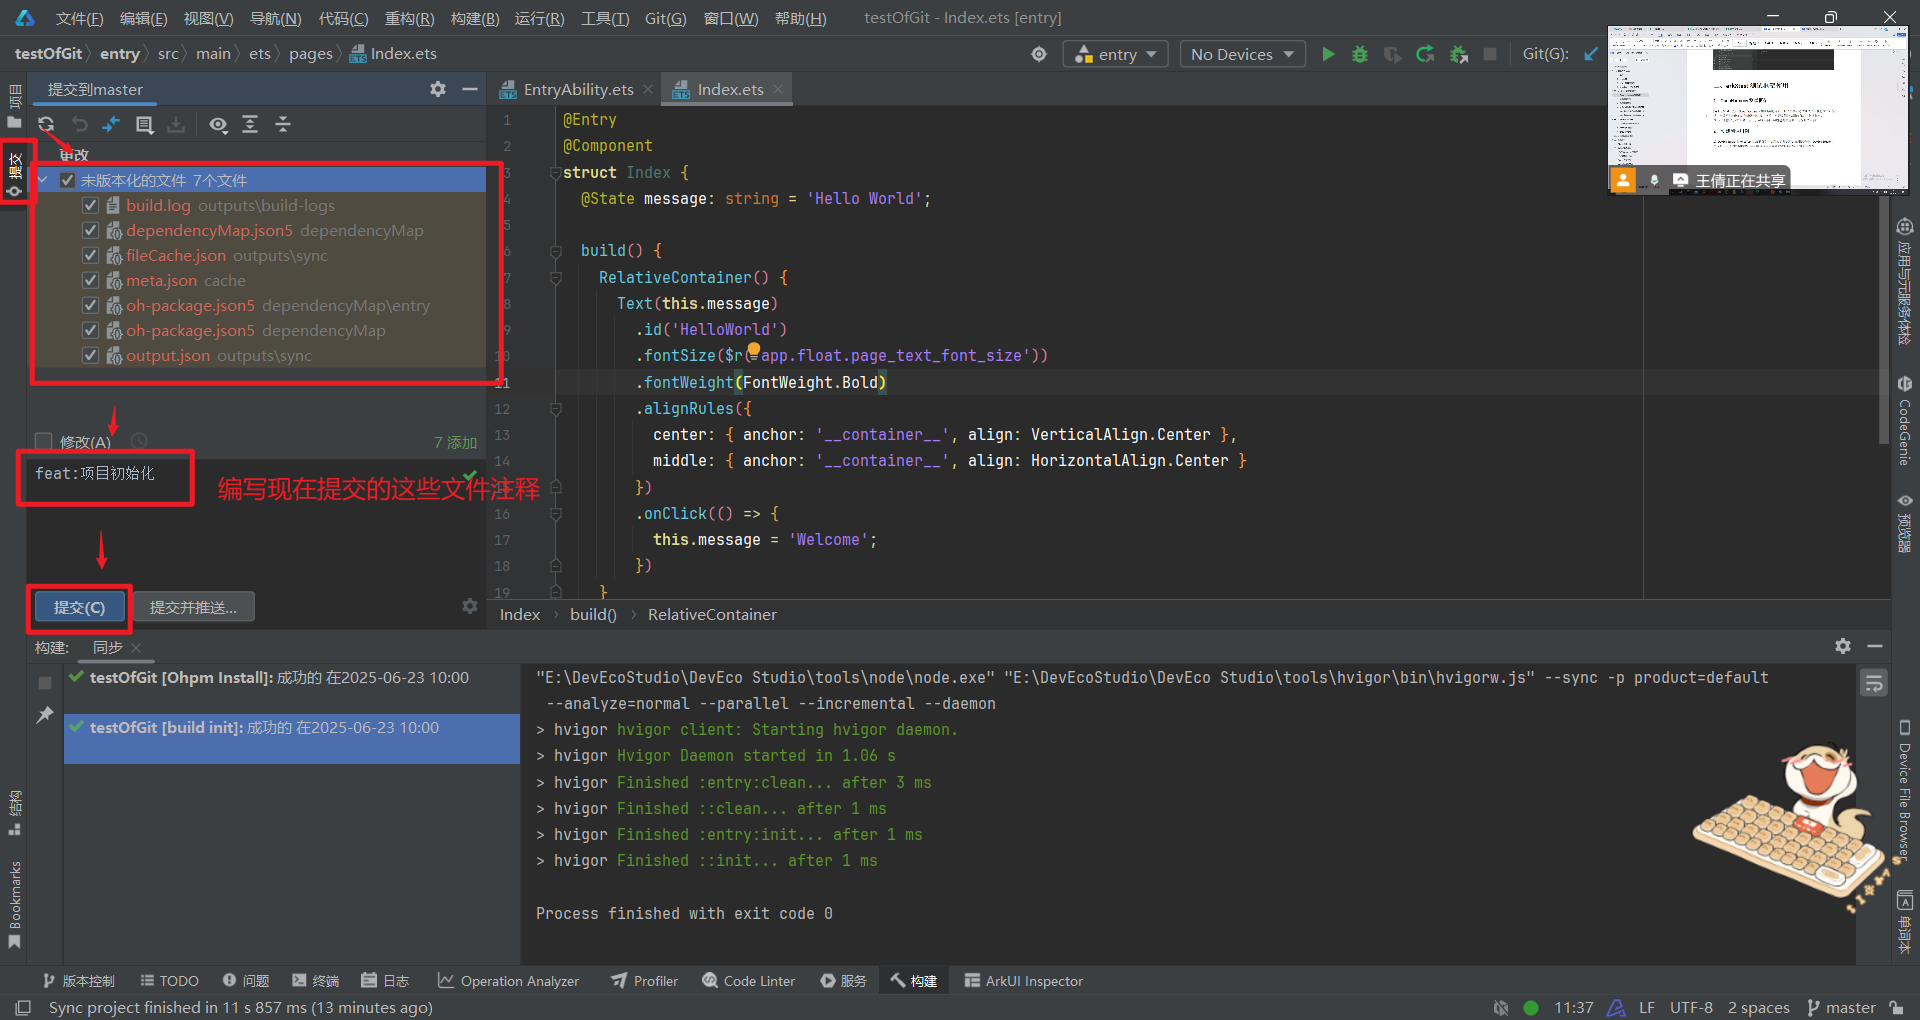Click the locate target icon beside the entry dropdown
This screenshot has height=1020, width=1920.
tap(1039, 54)
